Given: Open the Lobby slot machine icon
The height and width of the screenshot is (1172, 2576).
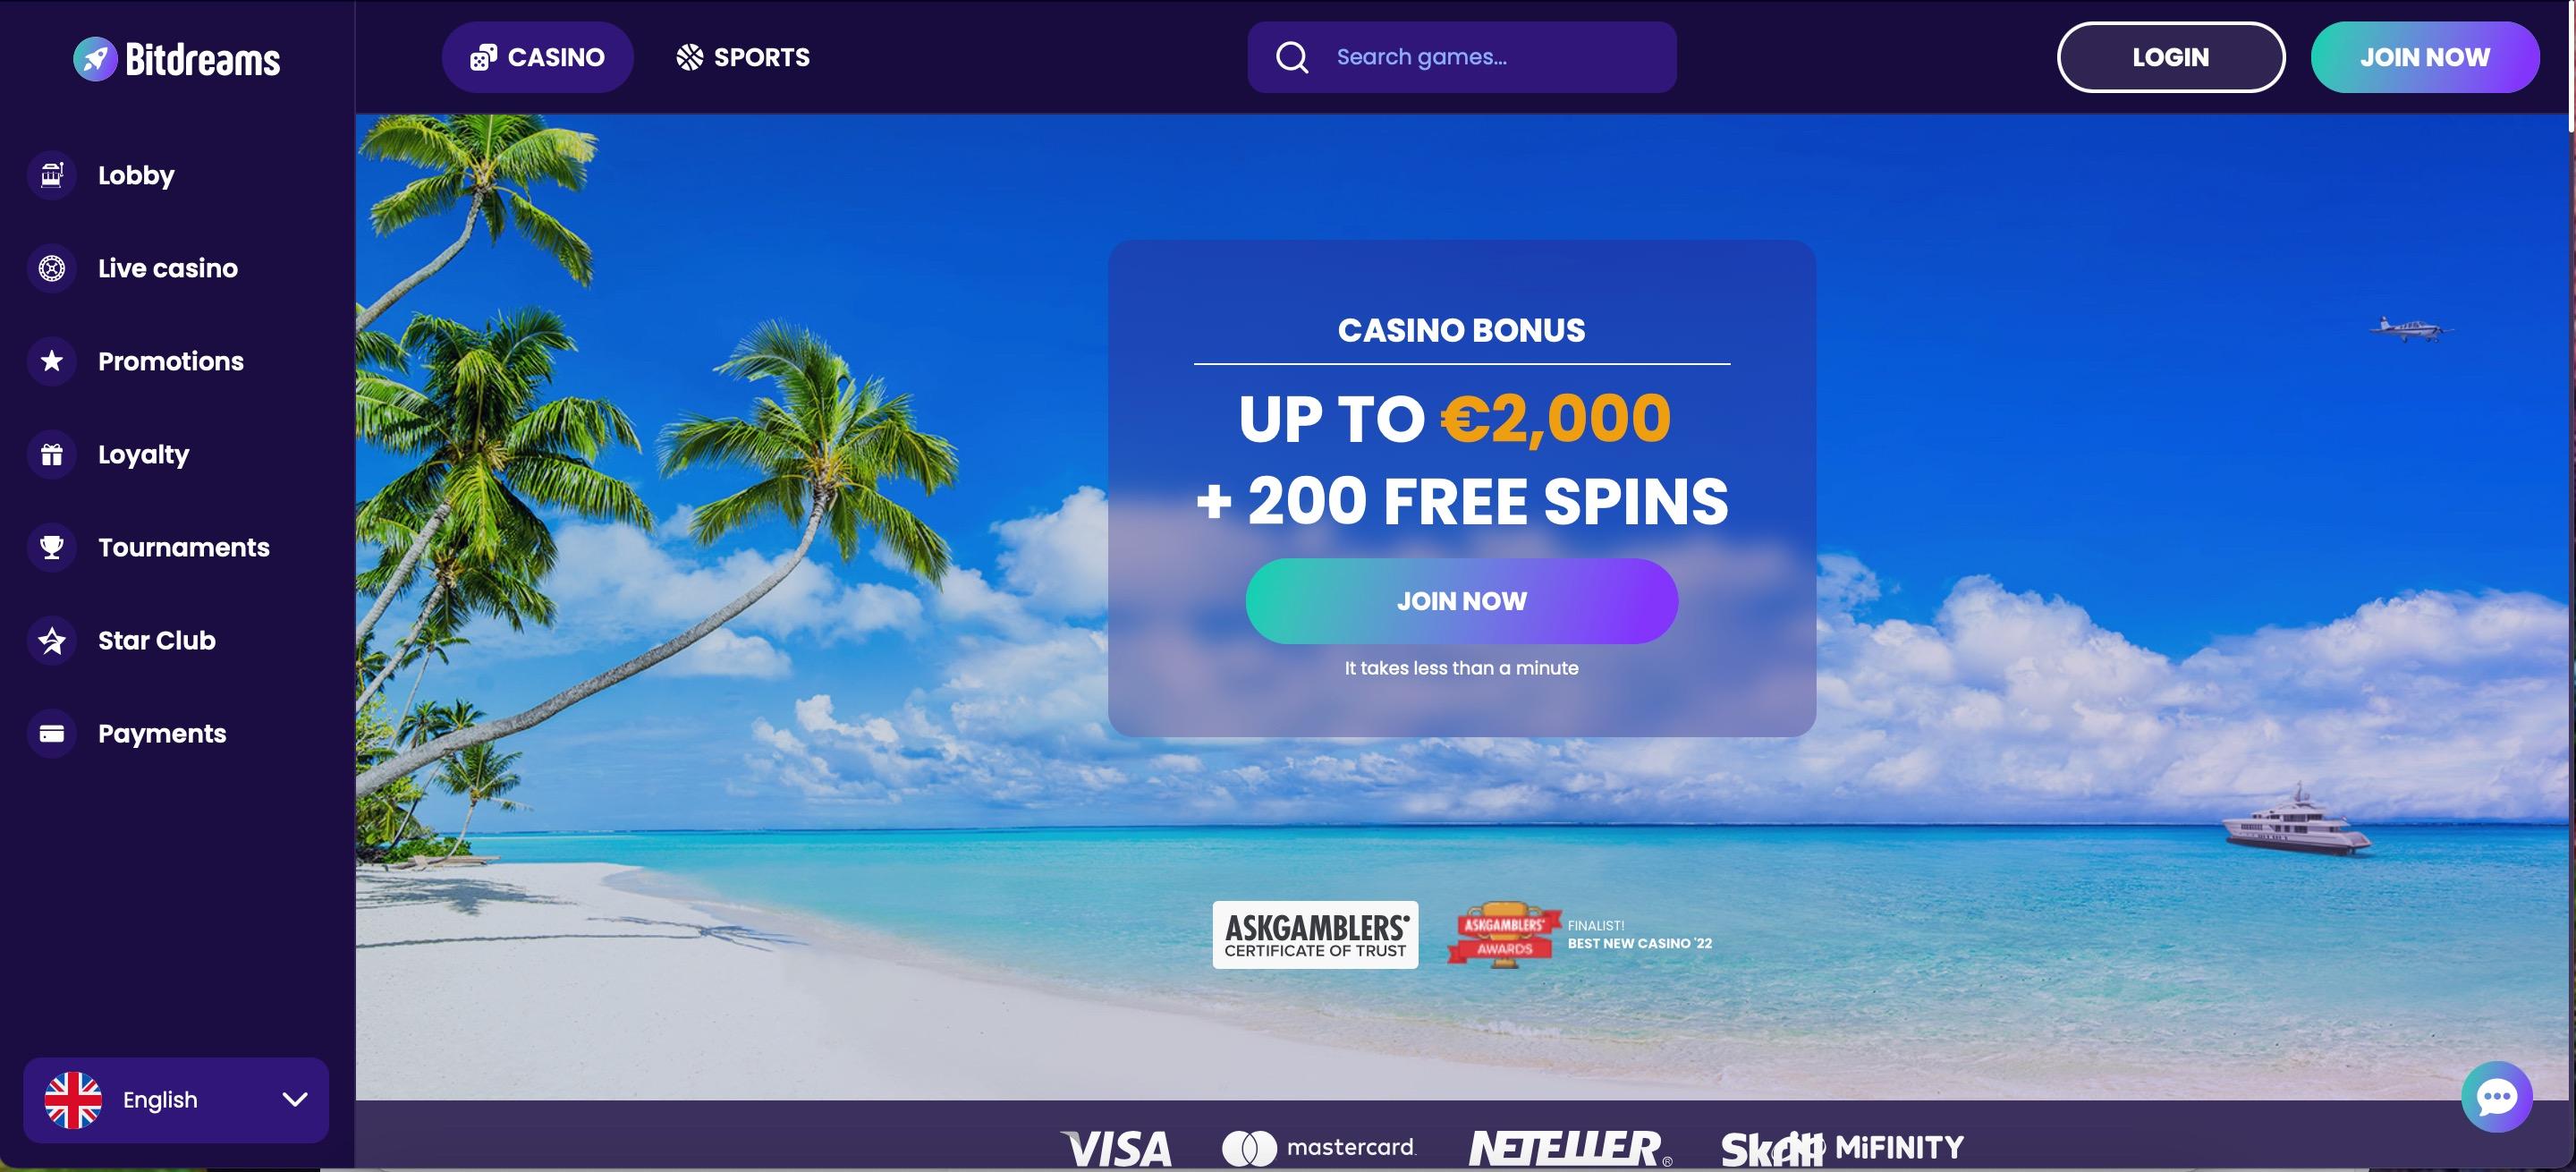Looking at the screenshot, I should (52, 175).
